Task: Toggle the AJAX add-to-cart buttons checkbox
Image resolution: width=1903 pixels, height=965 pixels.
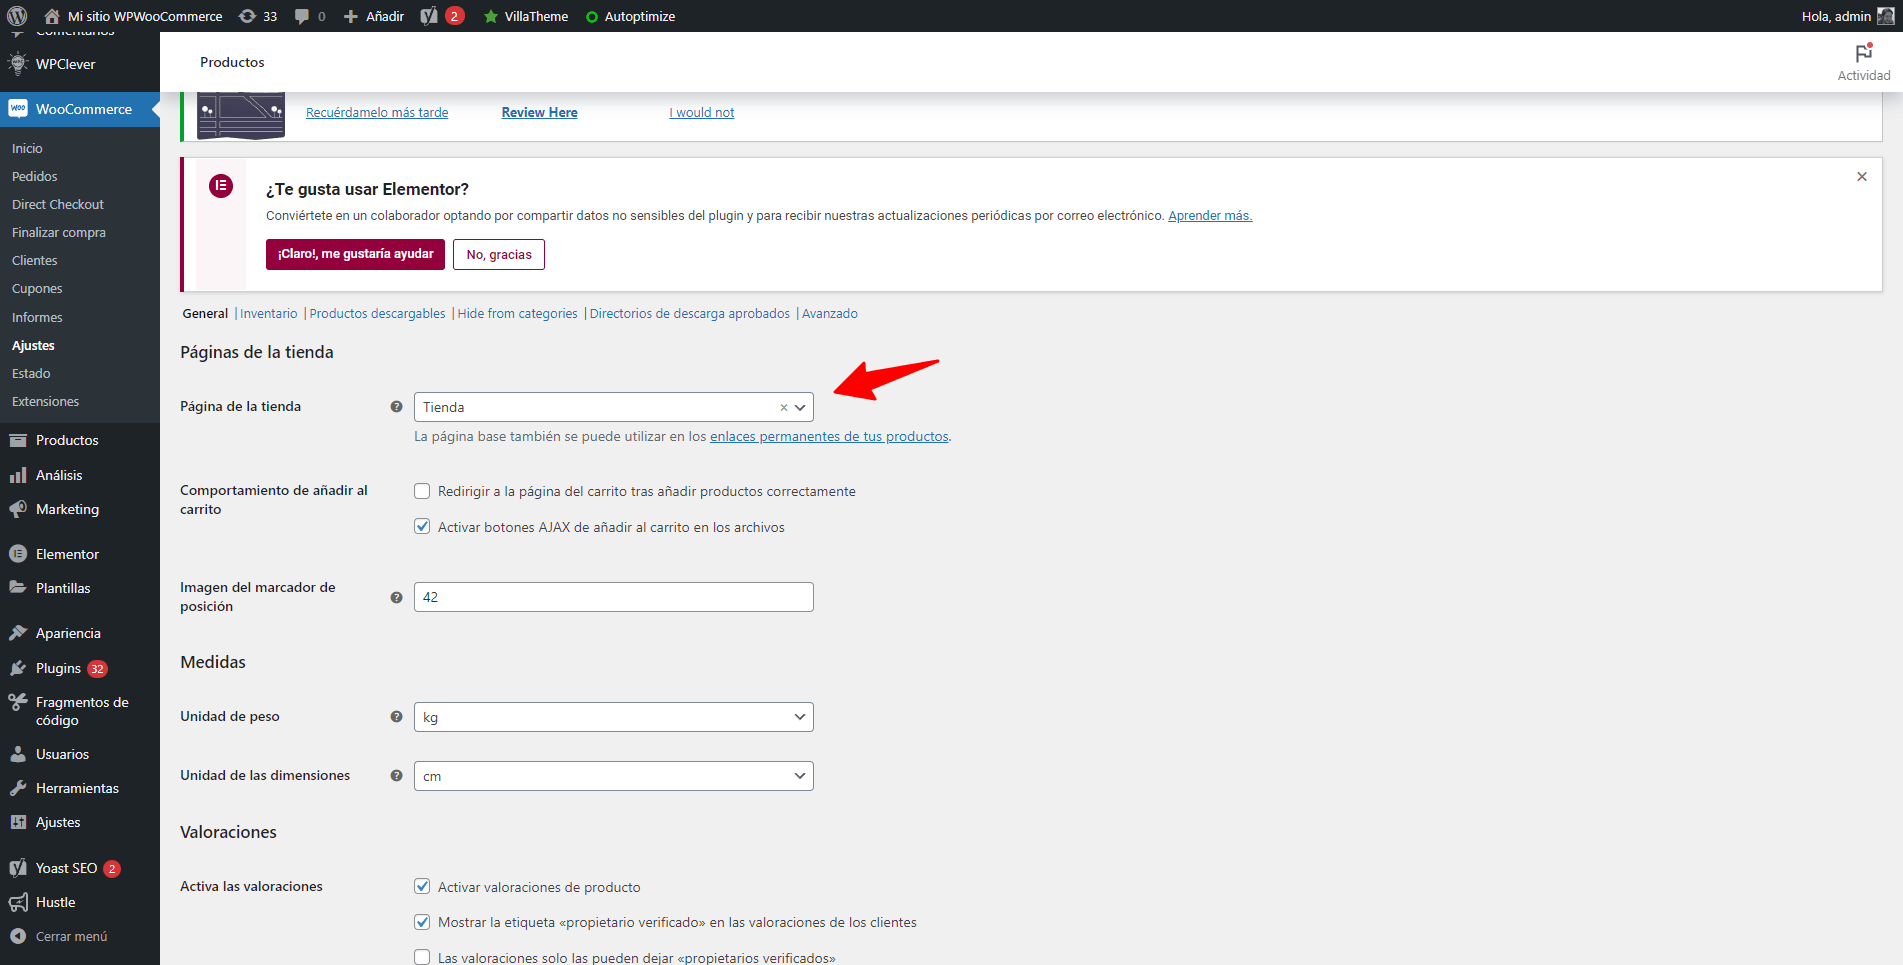Action: (x=422, y=527)
